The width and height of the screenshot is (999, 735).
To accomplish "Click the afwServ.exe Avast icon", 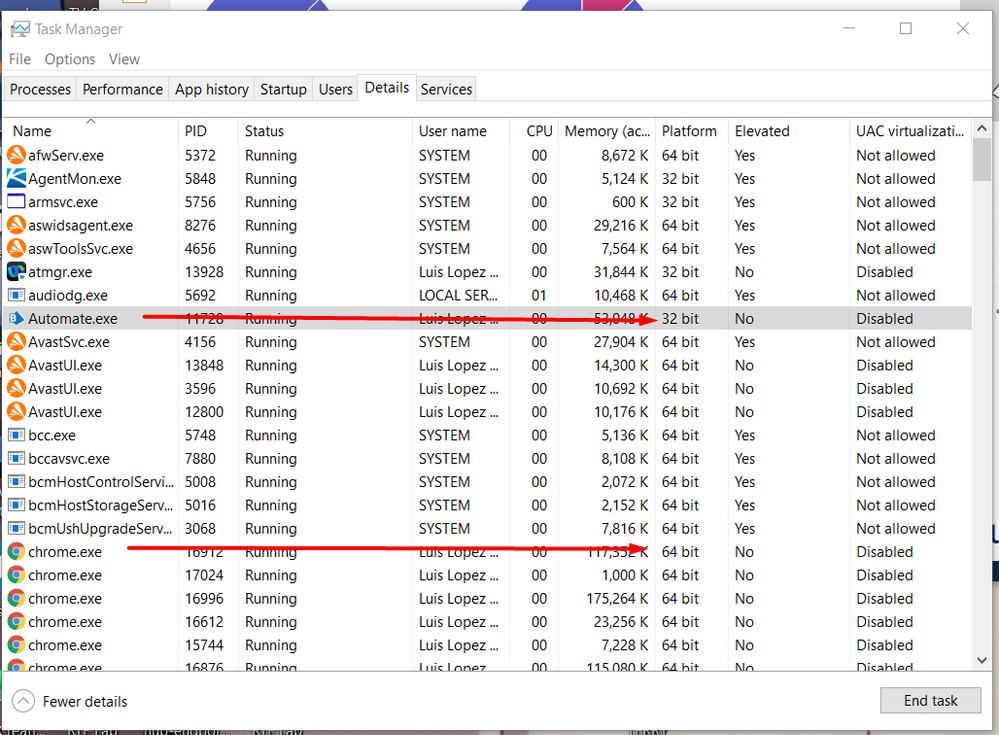I will pyautogui.click(x=16, y=155).
